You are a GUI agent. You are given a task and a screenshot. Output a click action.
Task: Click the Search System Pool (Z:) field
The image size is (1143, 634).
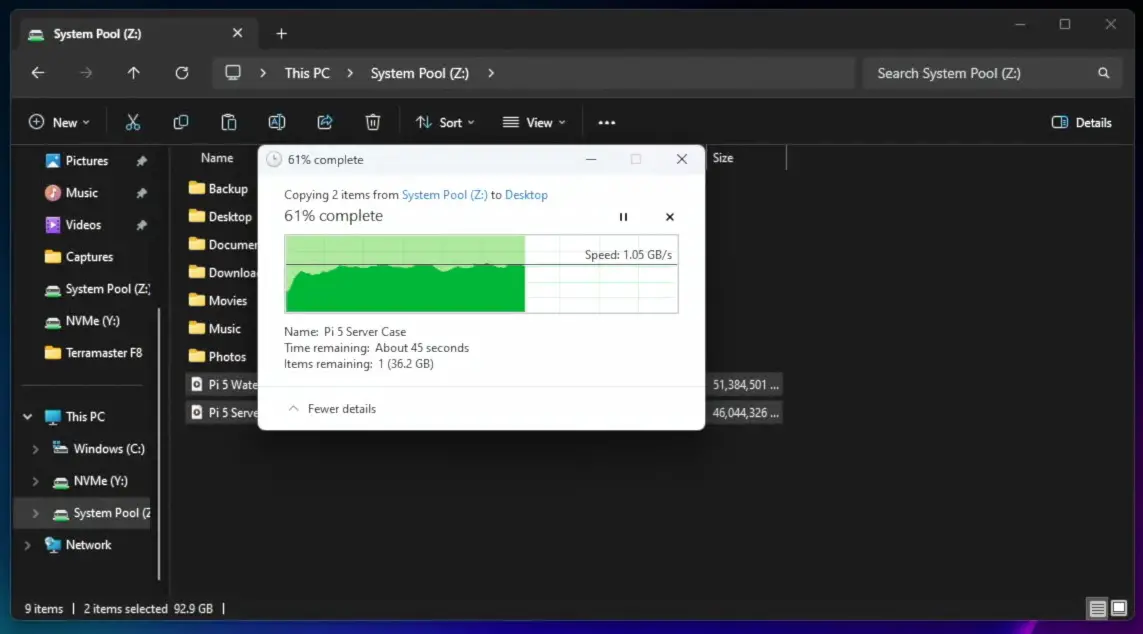(x=980, y=73)
